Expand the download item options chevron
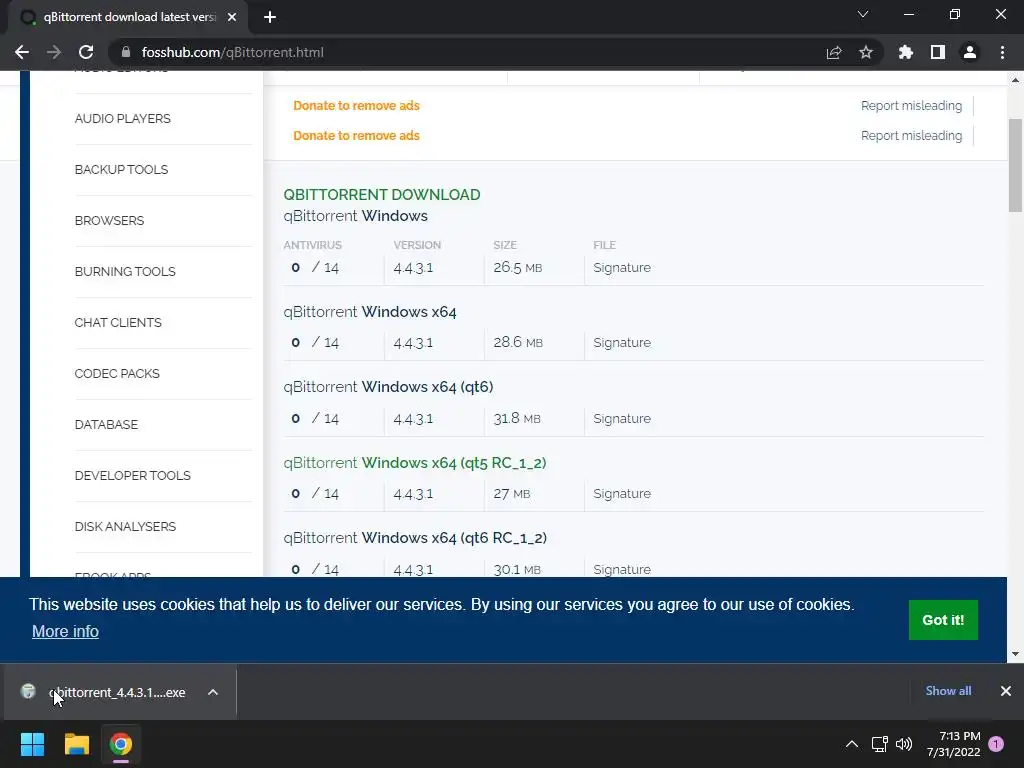Image resolution: width=1024 pixels, height=768 pixels. pyautogui.click(x=213, y=692)
